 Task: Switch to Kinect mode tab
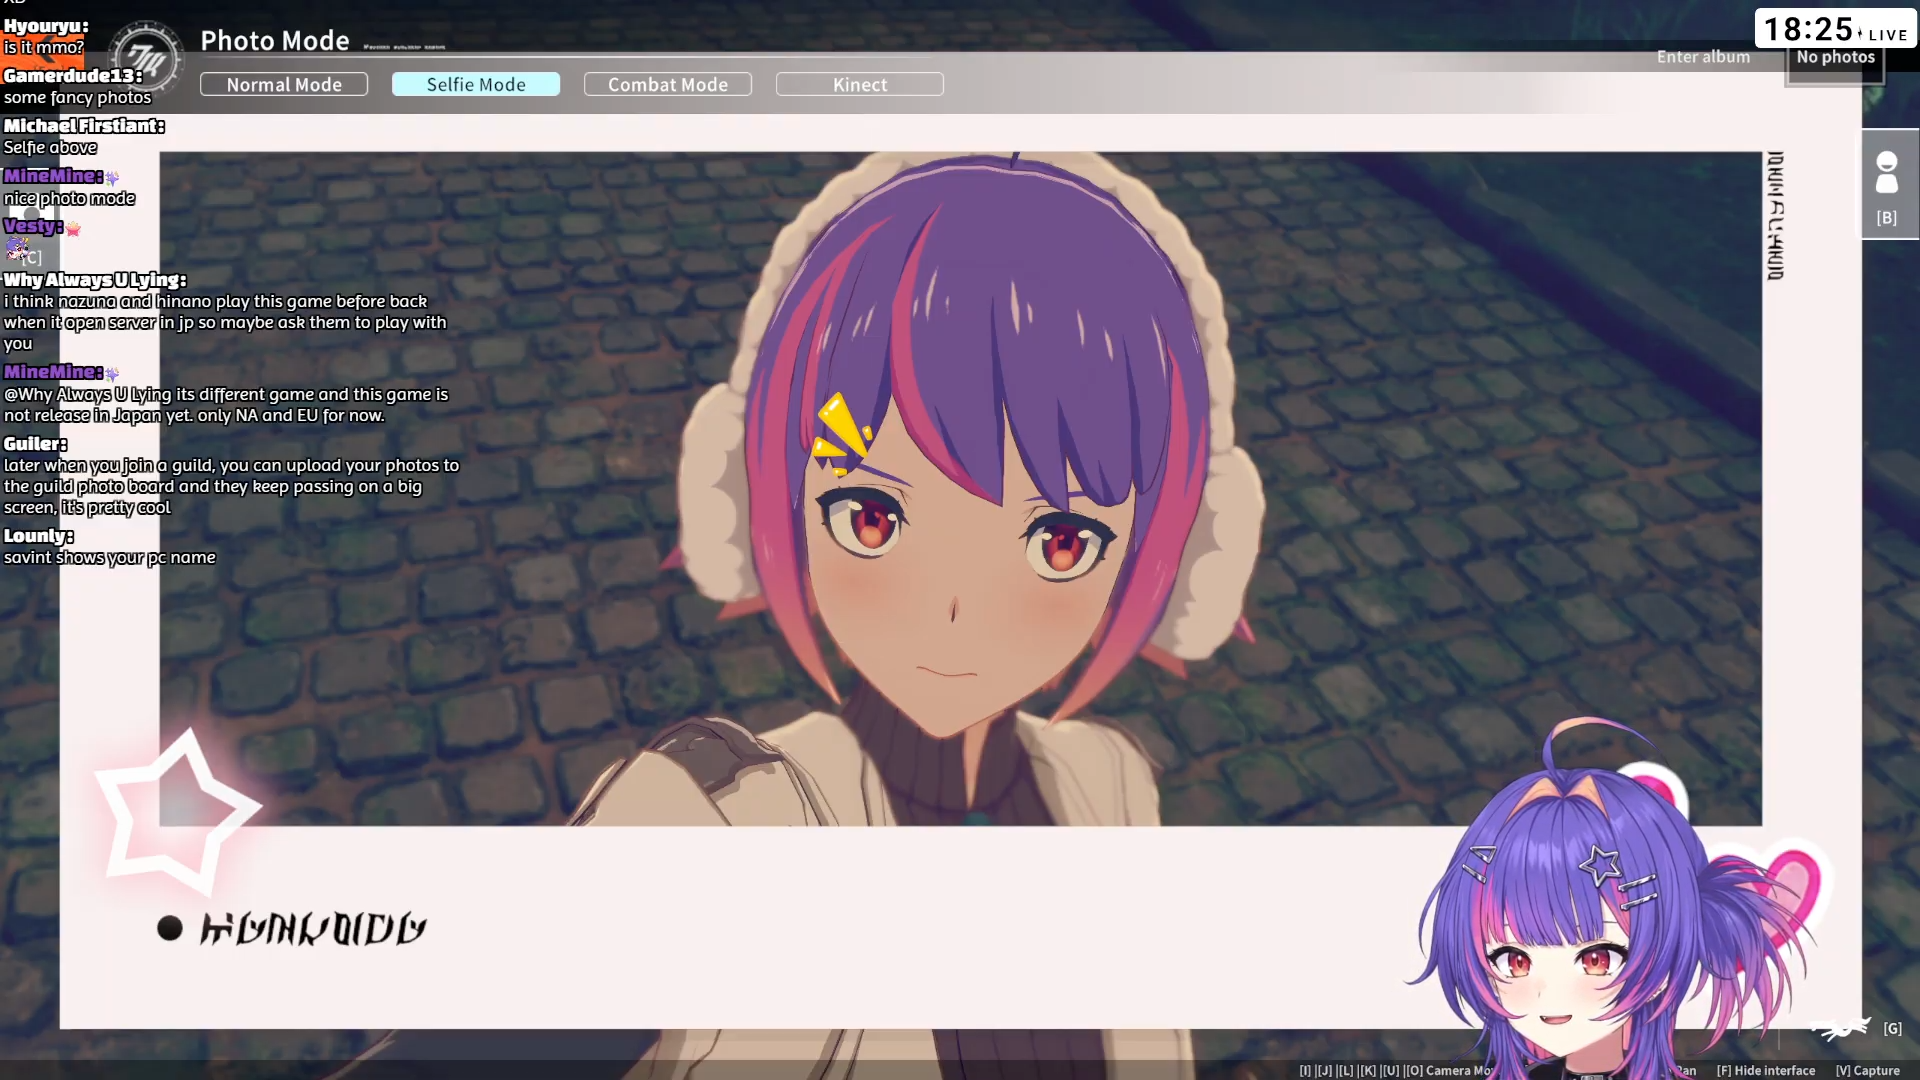coord(860,85)
